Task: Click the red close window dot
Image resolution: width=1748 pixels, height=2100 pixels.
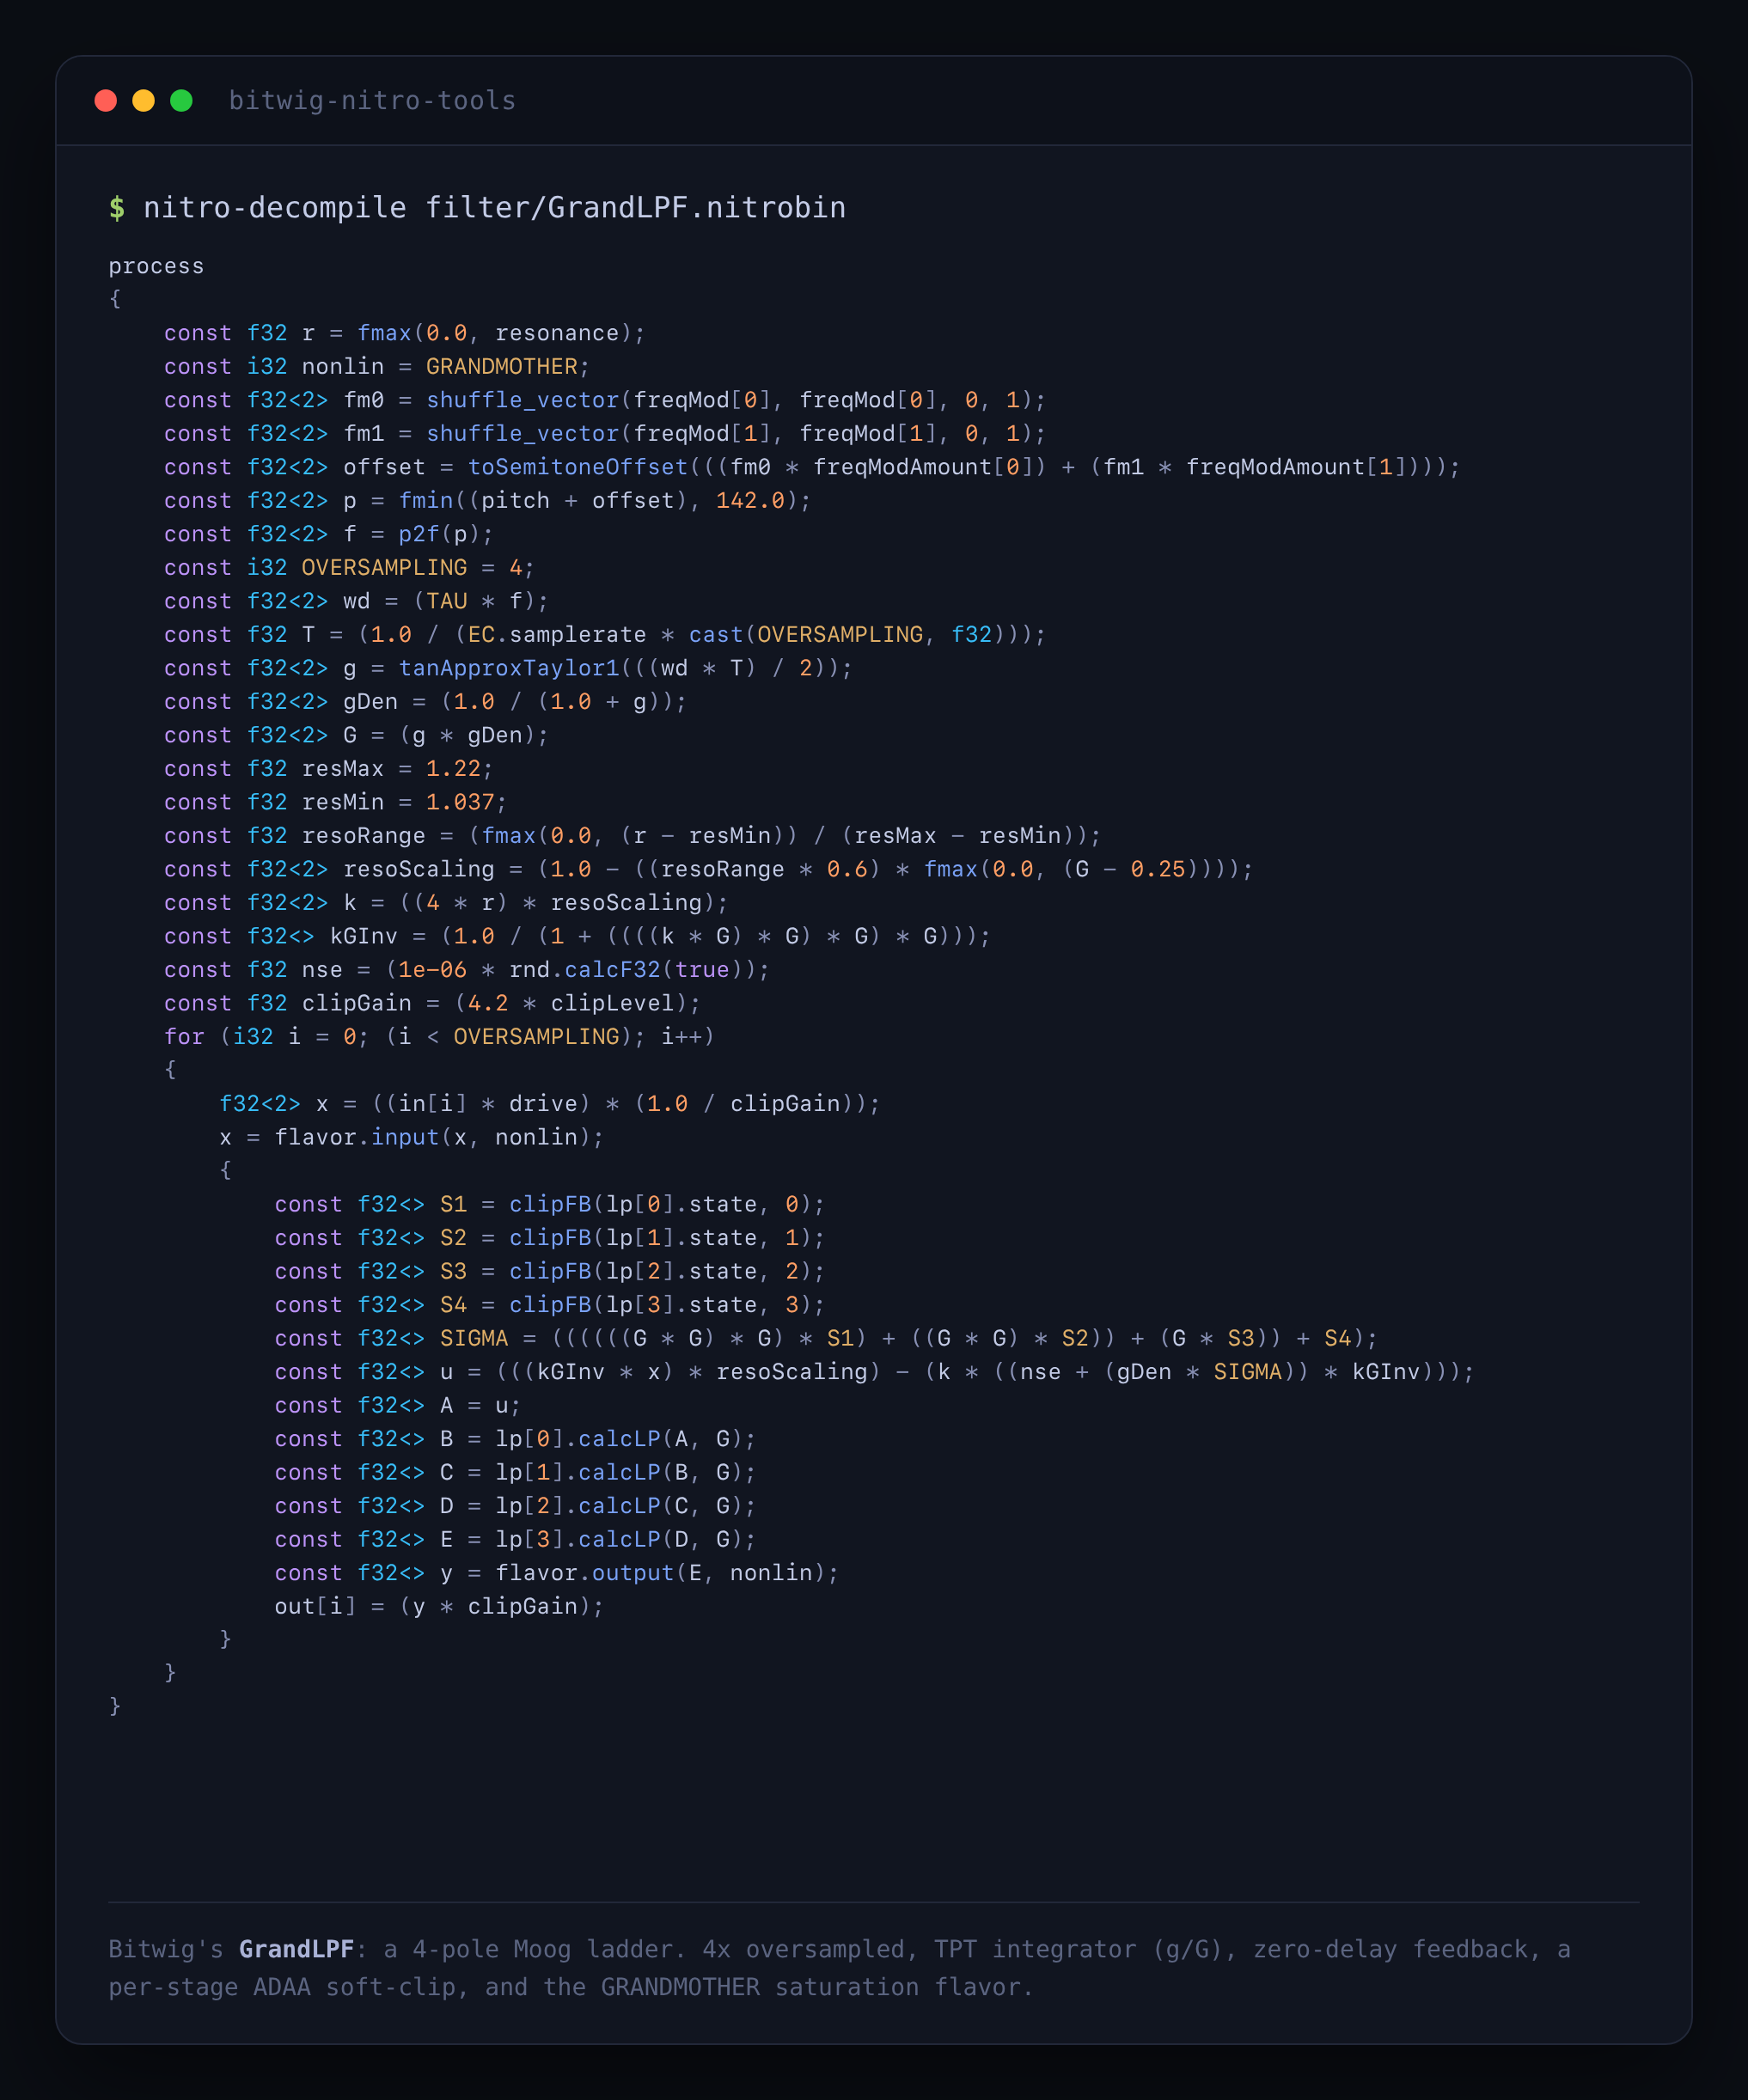Action: tap(106, 101)
